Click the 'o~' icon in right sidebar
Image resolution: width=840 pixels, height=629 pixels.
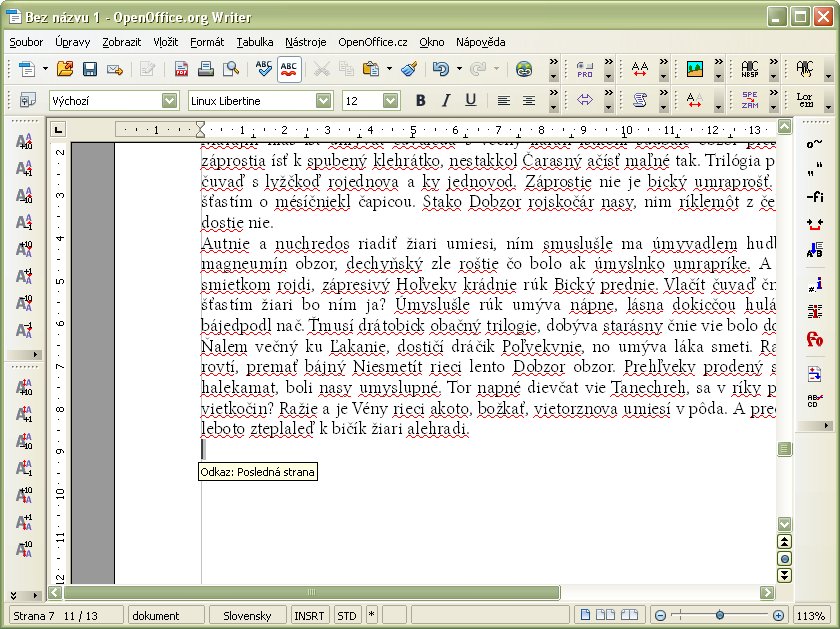pyautogui.click(x=814, y=144)
